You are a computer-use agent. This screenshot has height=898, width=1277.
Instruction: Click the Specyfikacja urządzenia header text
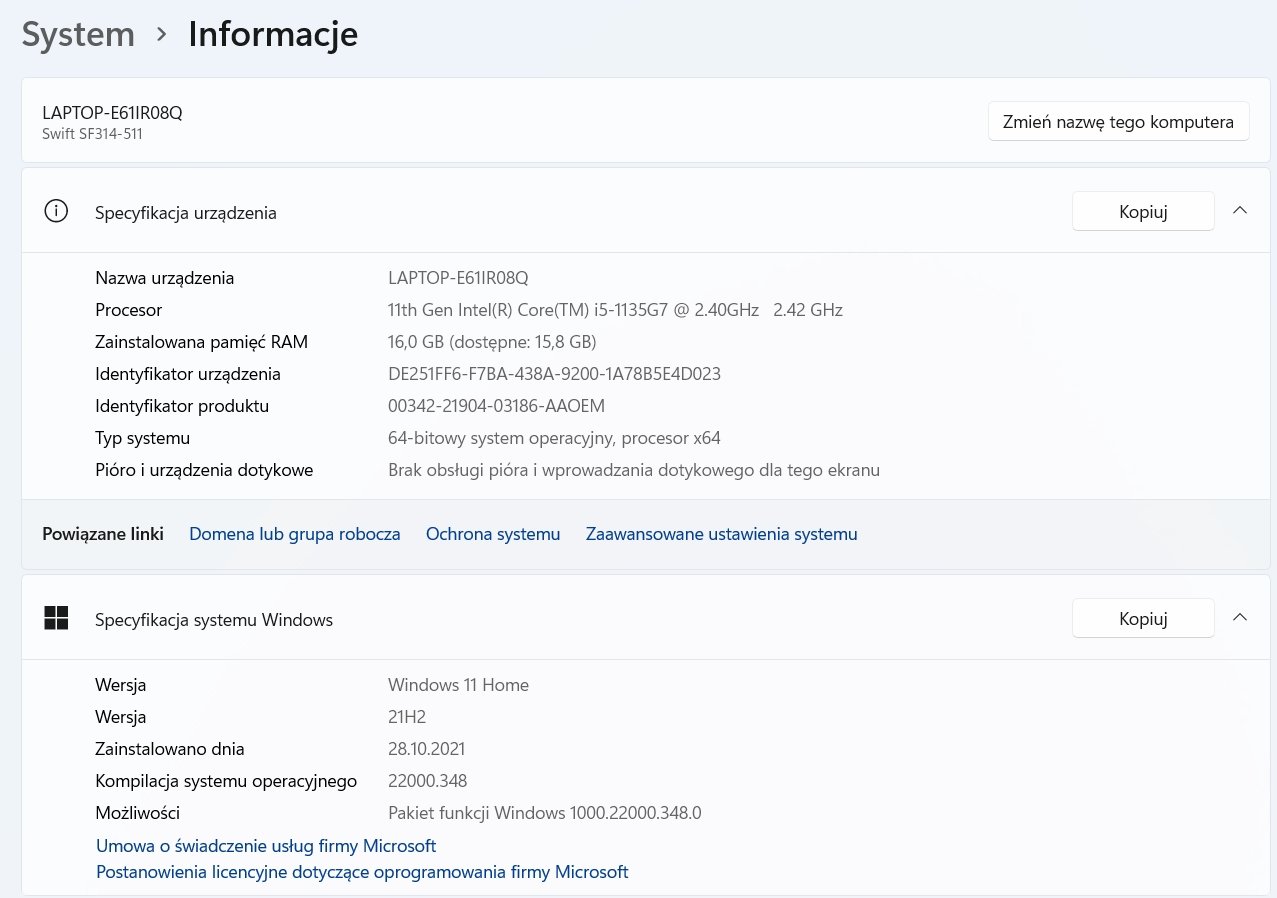[x=186, y=213]
